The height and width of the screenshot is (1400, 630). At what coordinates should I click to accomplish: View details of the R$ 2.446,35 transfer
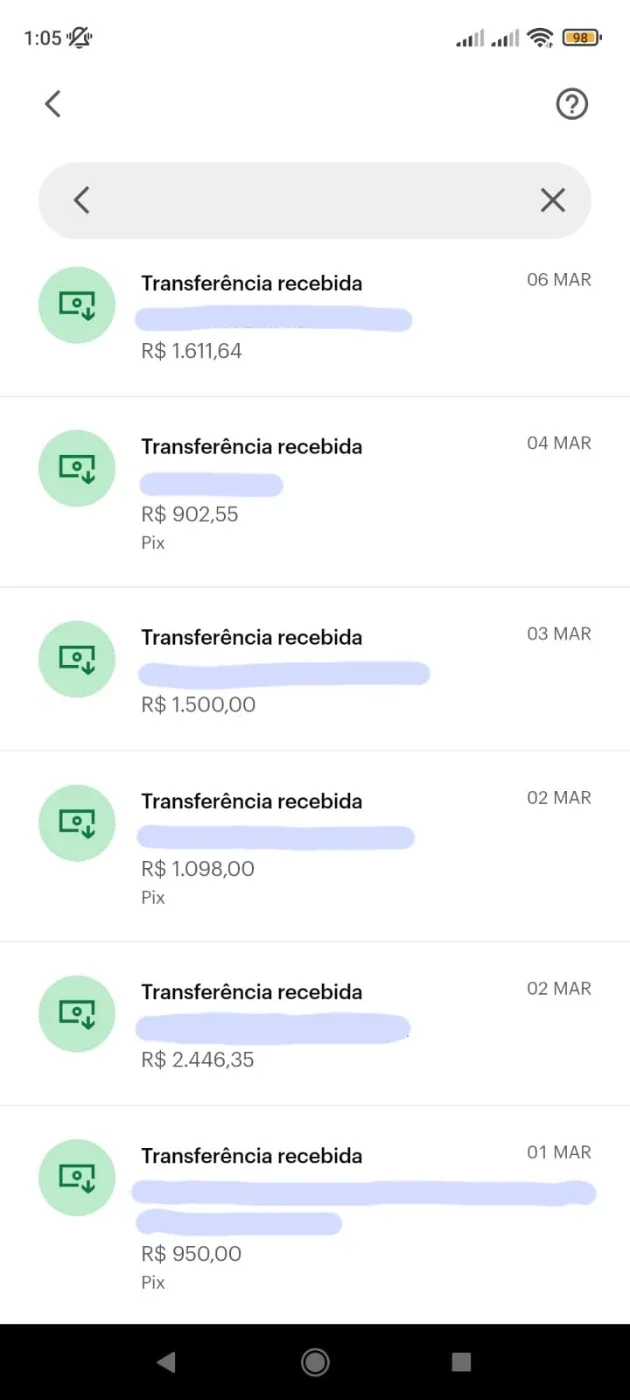coord(315,1023)
